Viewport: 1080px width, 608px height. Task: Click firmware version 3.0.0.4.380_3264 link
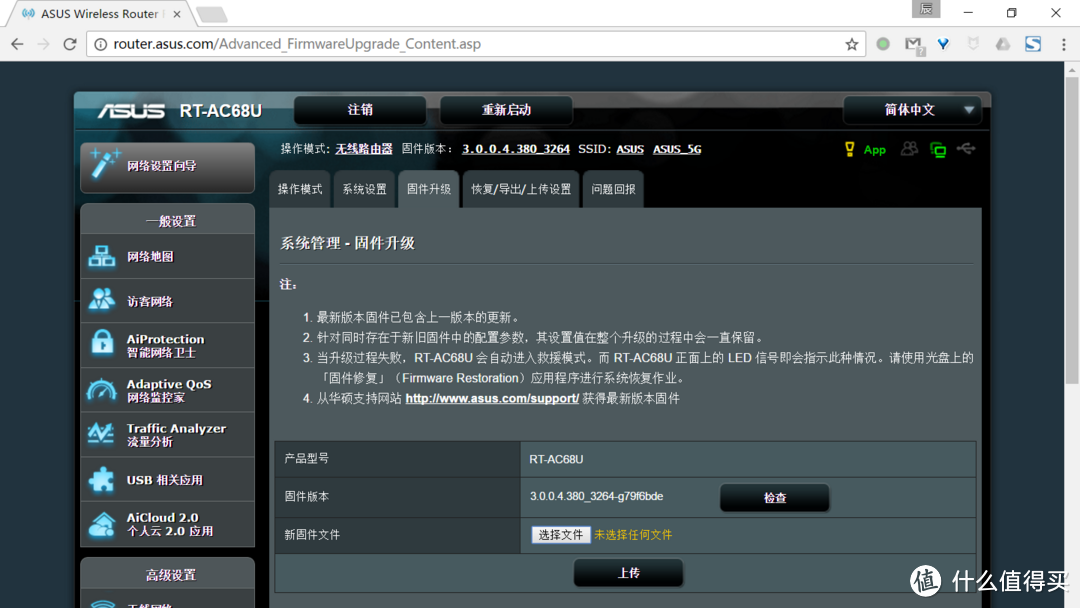pyautogui.click(x=516, y=149)
